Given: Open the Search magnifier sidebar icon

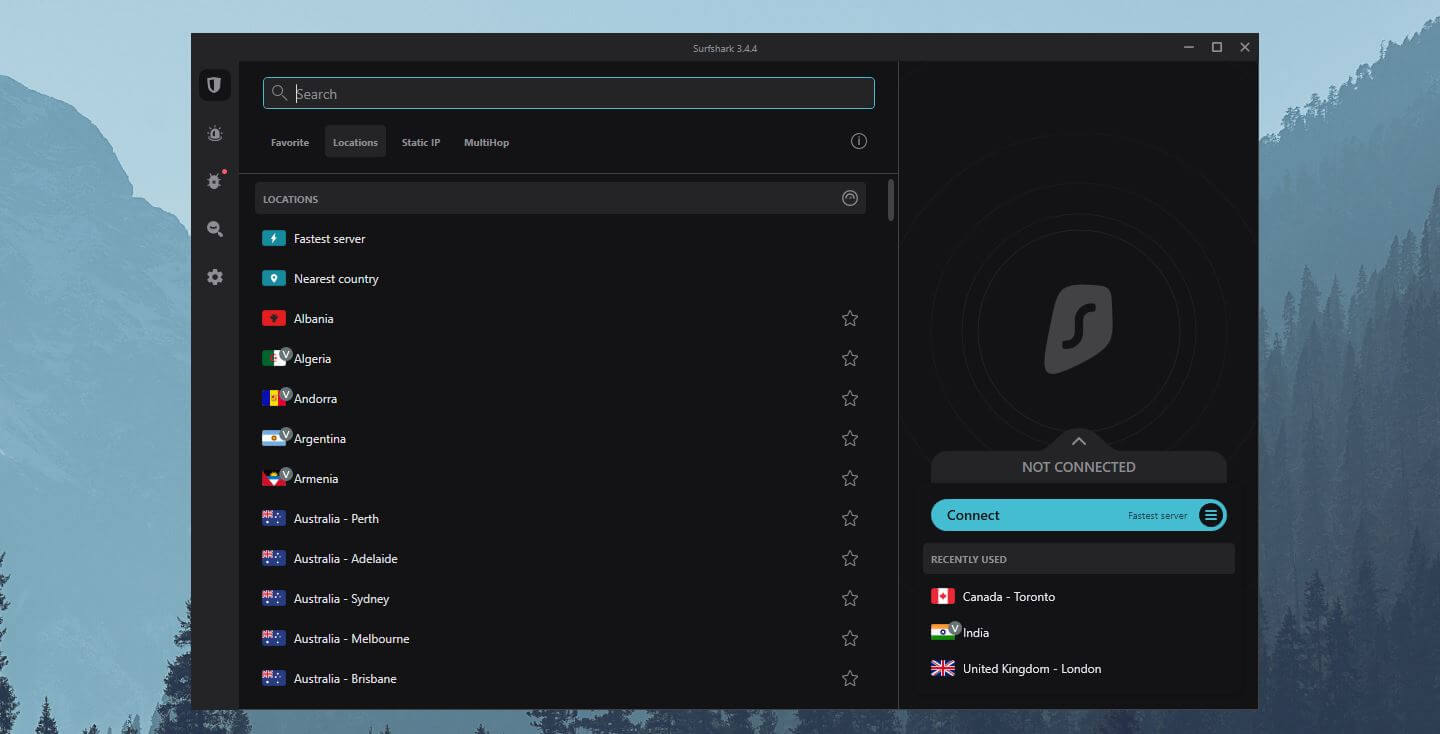Looking at the screenshot, I should point(214,229).
